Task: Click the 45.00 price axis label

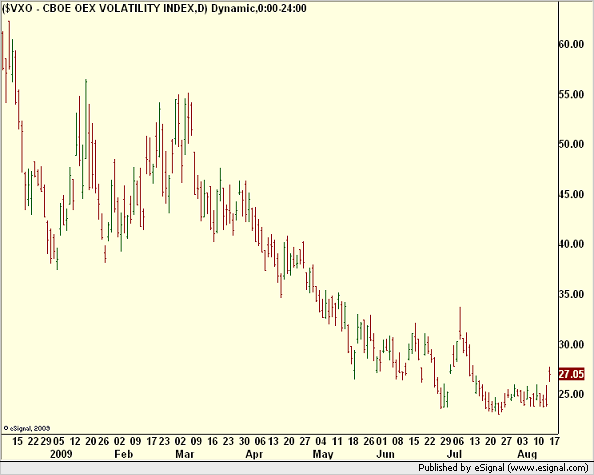Action: coord(572,194)
